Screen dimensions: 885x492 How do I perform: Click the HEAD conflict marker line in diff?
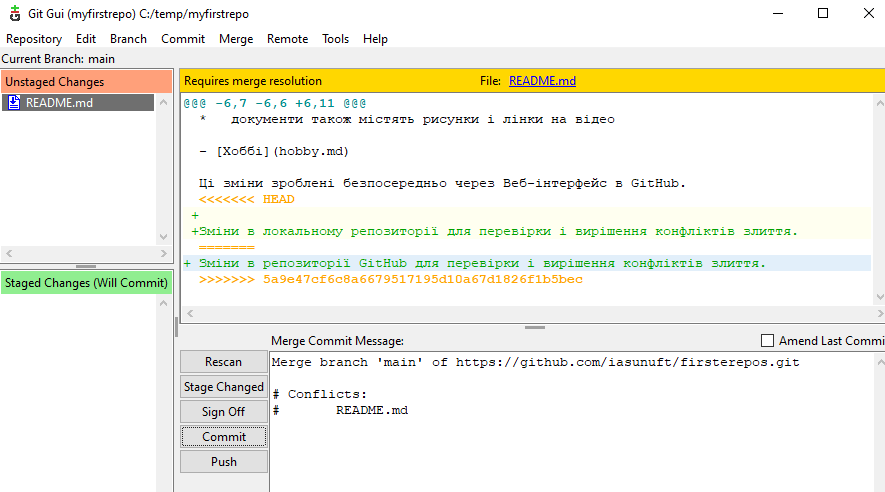click(247, 199)
